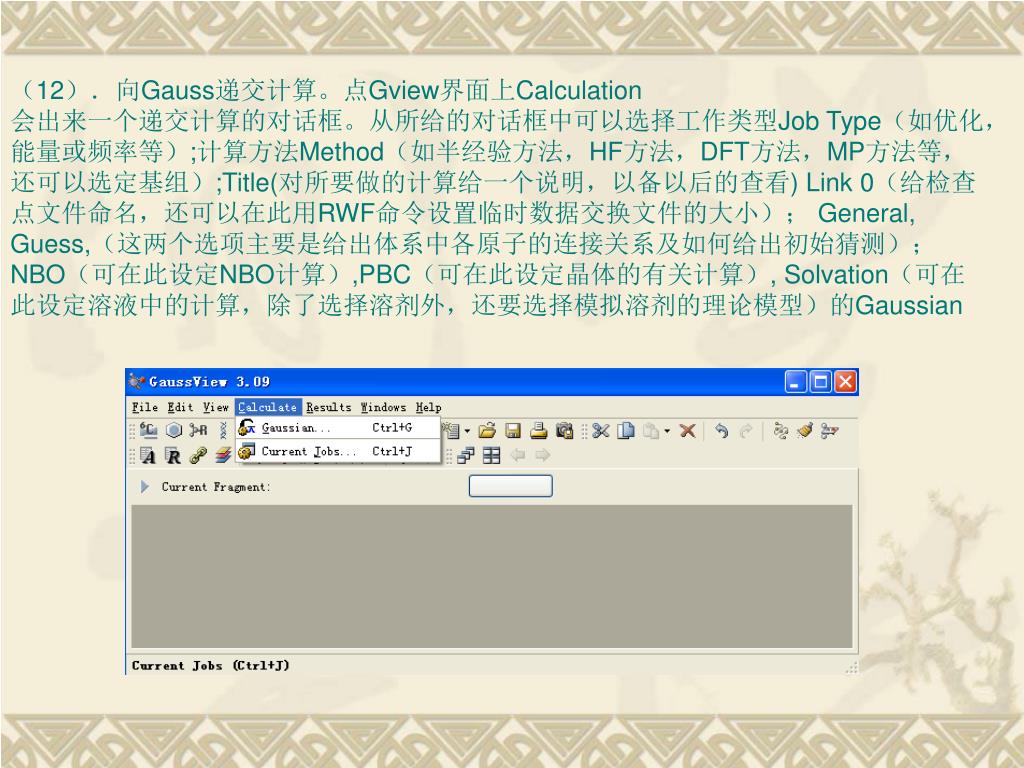Screen dimensions: 1024x768
Task: Click the cascade windows icon
Action: click(466, 455)
